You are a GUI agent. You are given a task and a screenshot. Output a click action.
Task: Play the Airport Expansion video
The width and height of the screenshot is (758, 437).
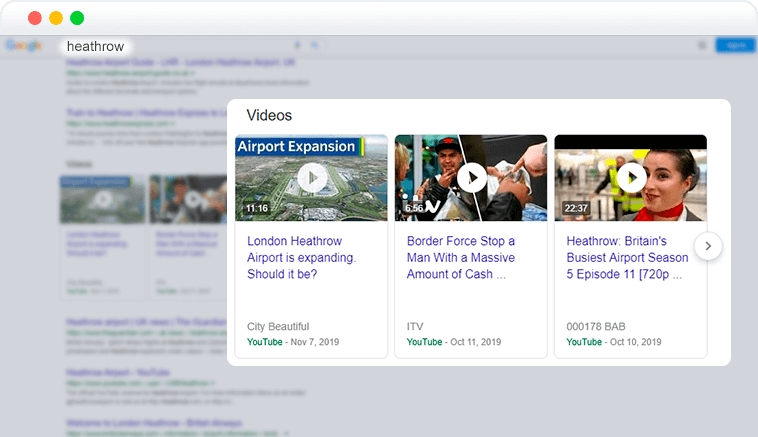click(x=312, y=178)
